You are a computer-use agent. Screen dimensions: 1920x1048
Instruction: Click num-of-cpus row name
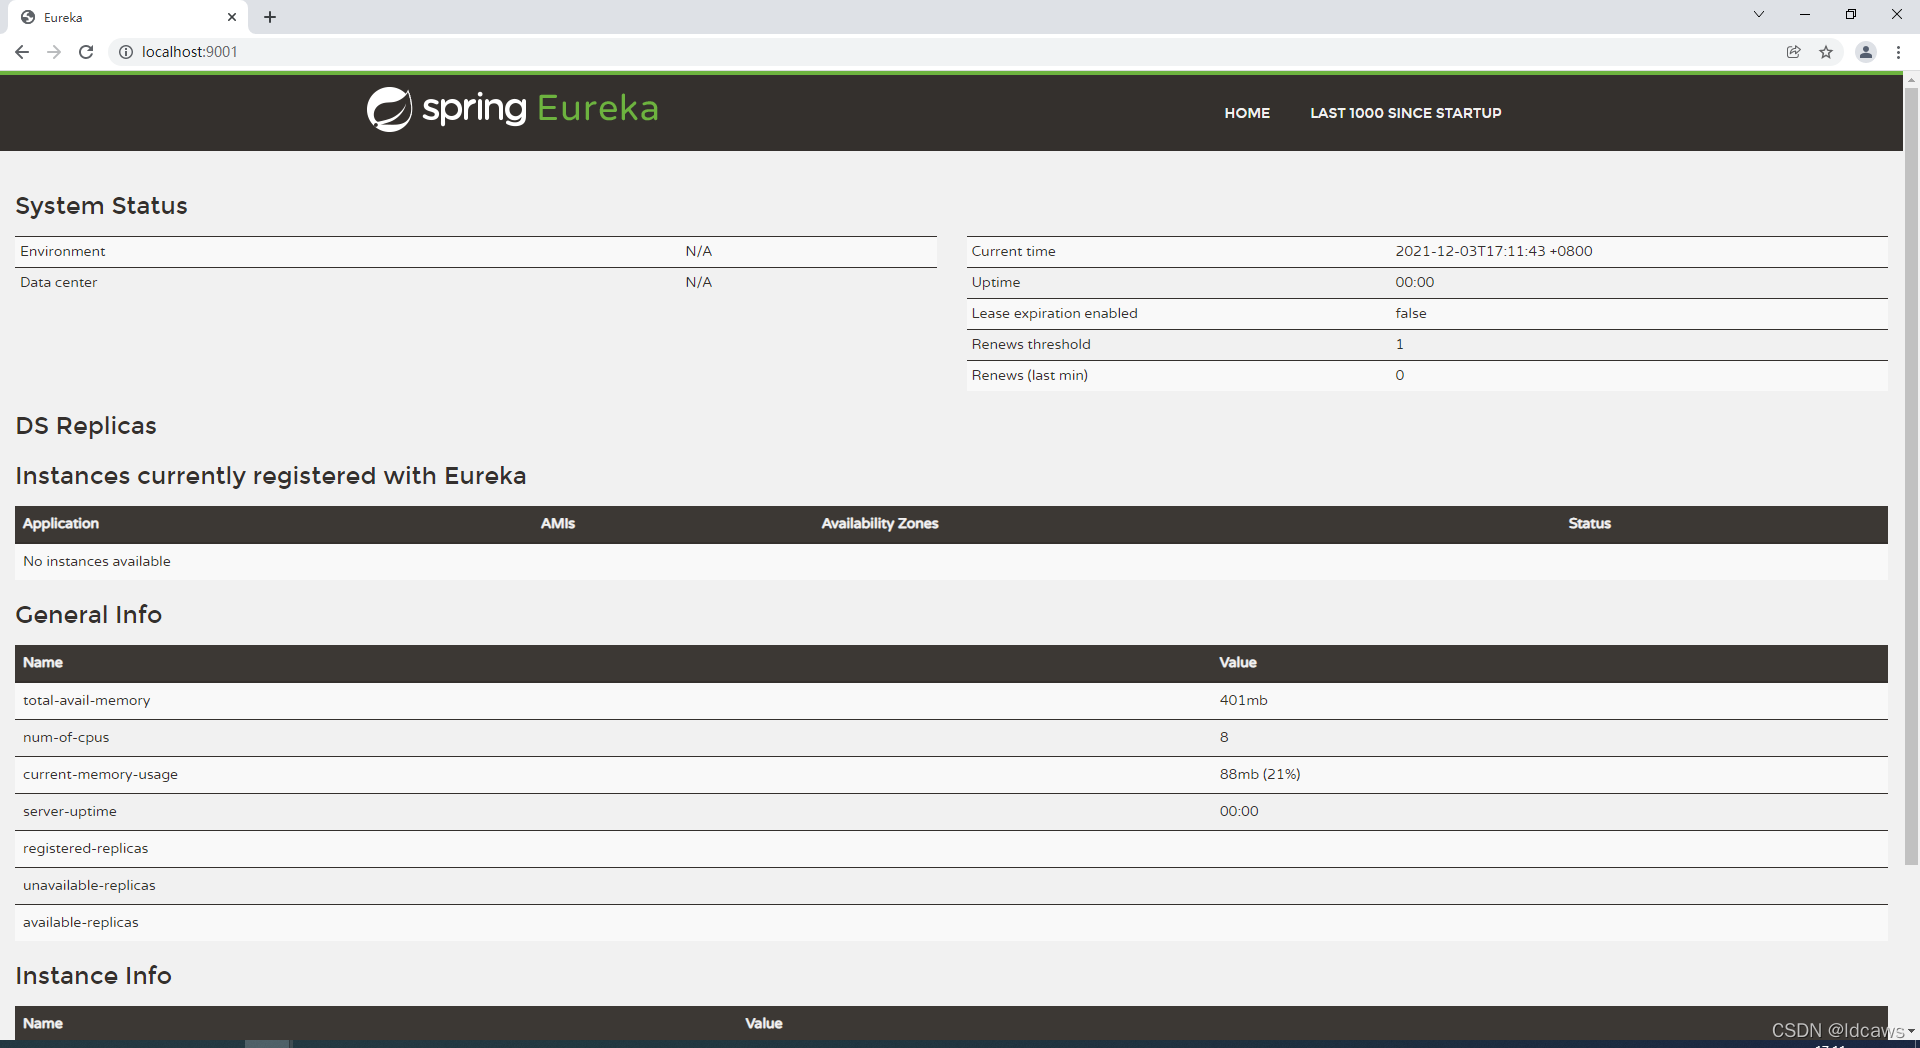[66, 738]
